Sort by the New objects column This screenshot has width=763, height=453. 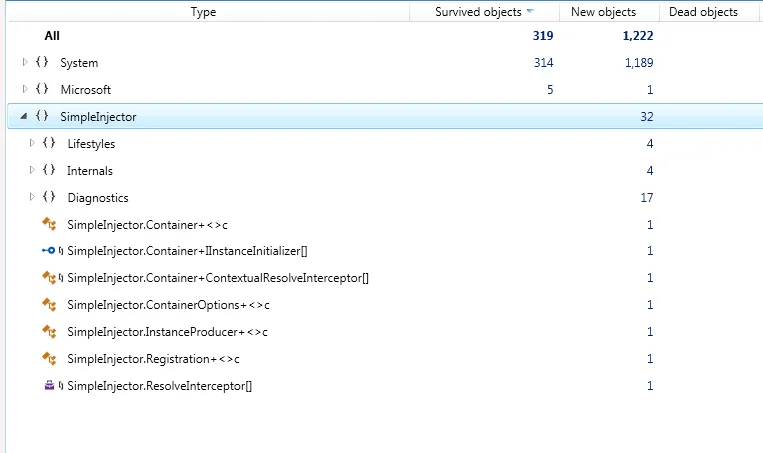(603, 12)
